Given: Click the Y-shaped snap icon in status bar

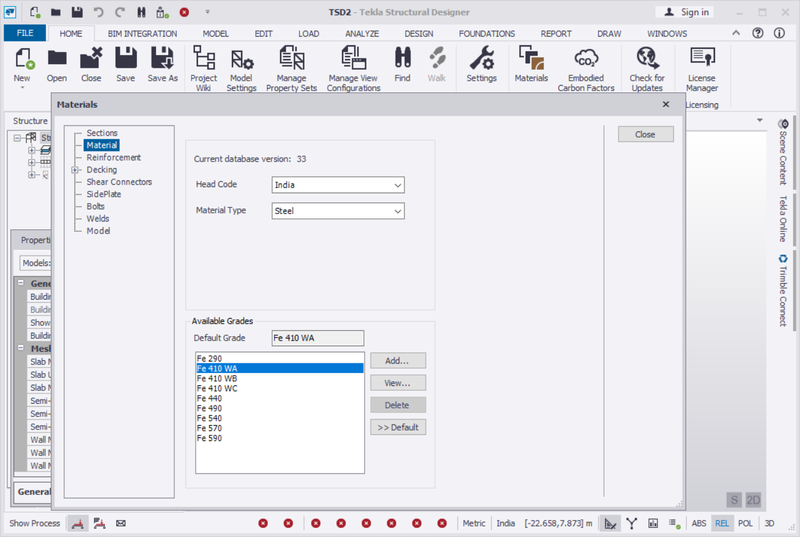Looking at the screenshot, I should [632, 523].
